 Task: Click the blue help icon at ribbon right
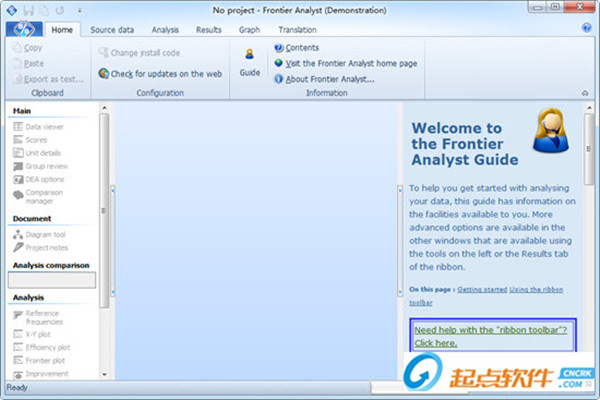click(586, 28)
